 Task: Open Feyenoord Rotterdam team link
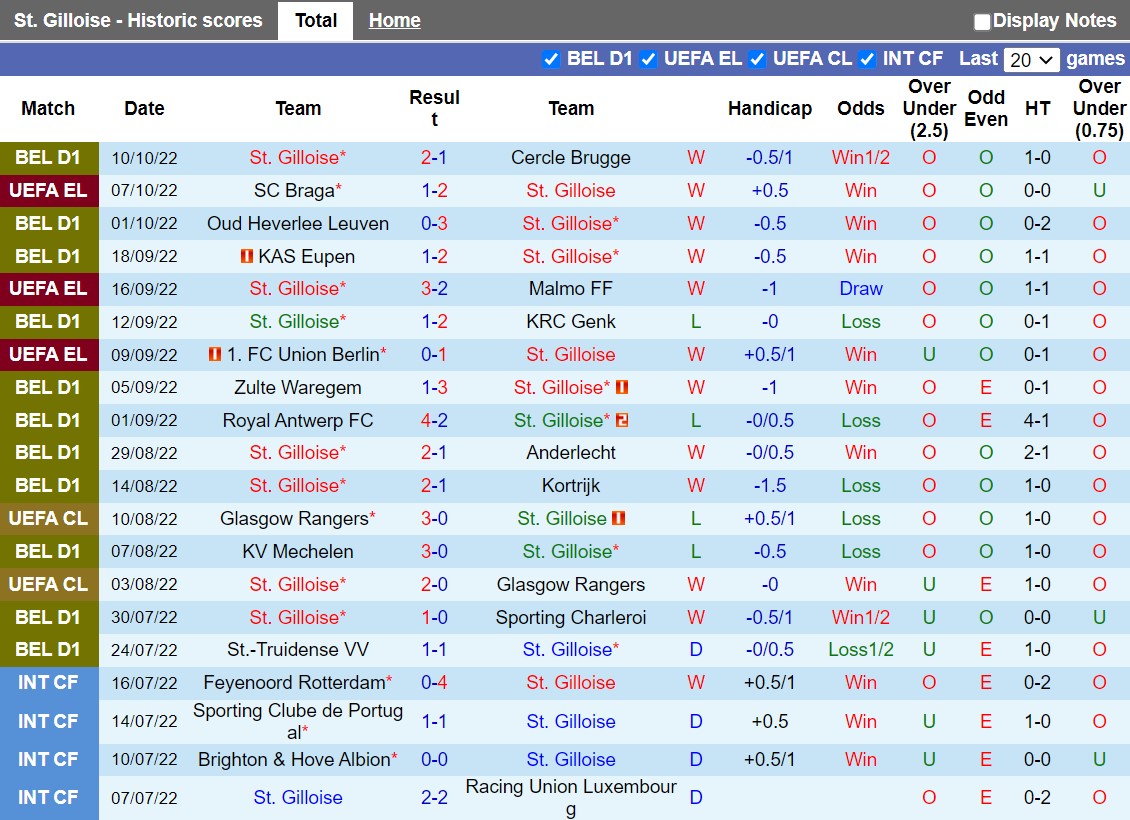(x=294, y=682)
